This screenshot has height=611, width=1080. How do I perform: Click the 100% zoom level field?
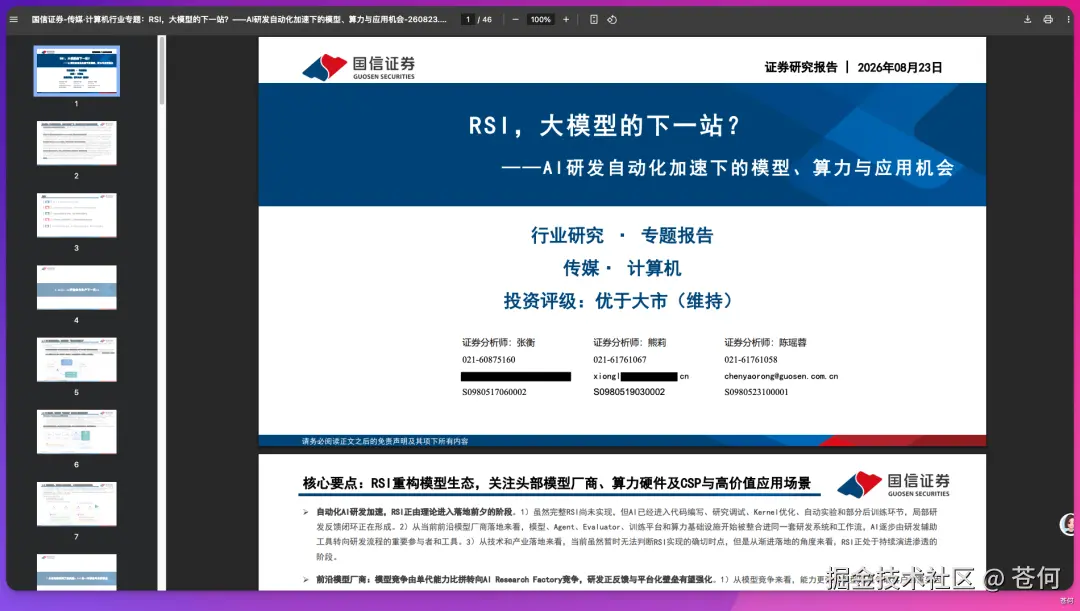[x=541, y=19]
